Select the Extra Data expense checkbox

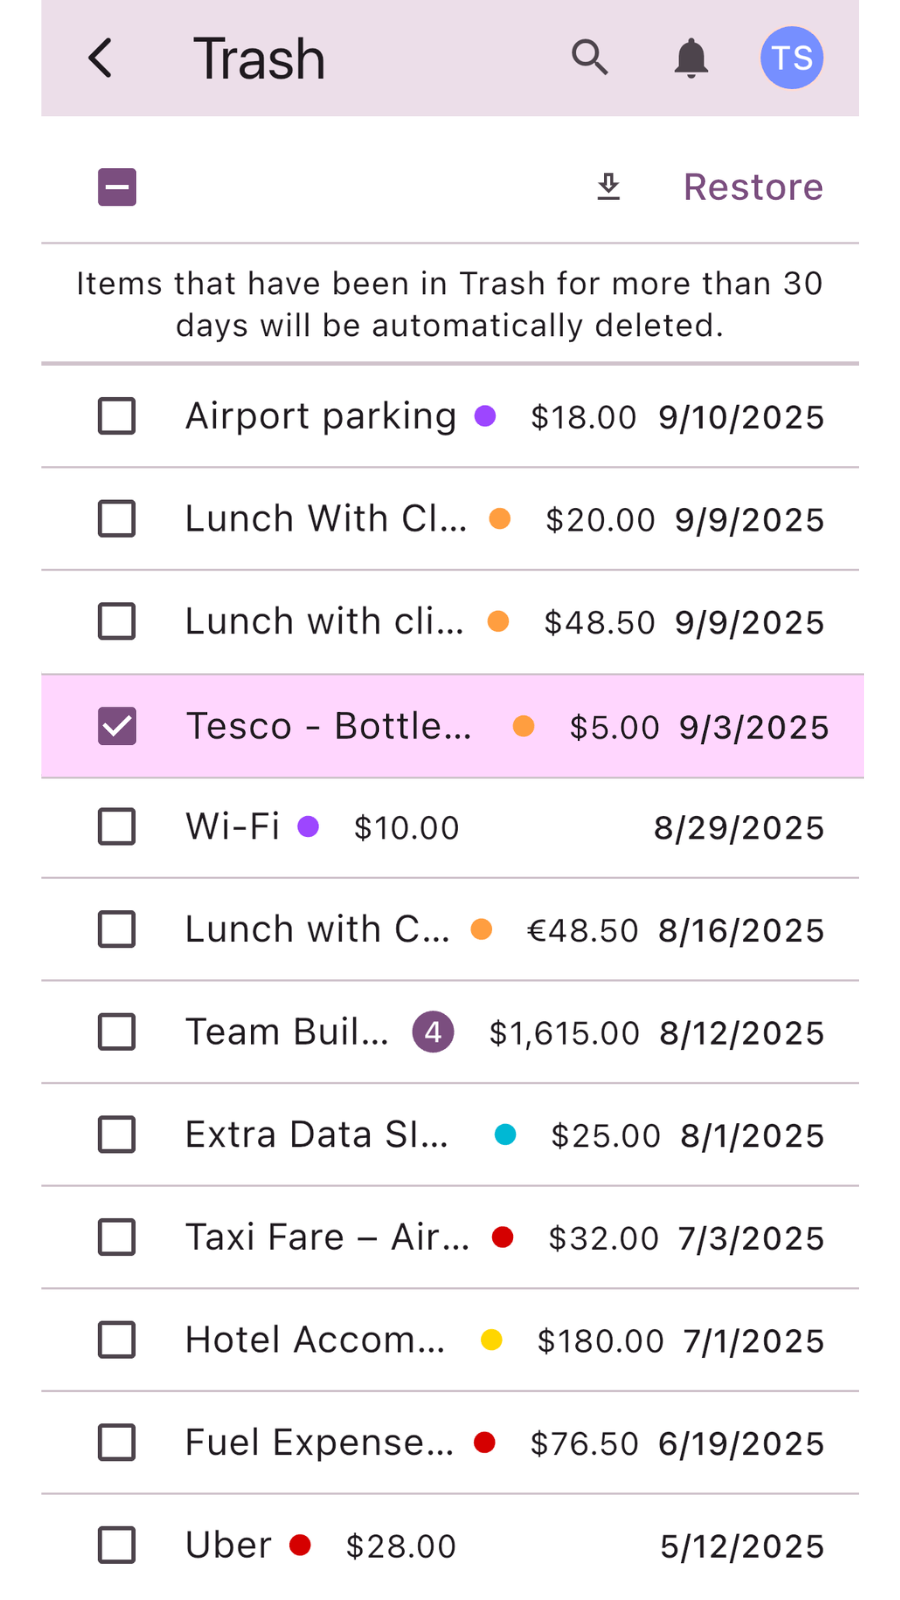point(117,1135)
